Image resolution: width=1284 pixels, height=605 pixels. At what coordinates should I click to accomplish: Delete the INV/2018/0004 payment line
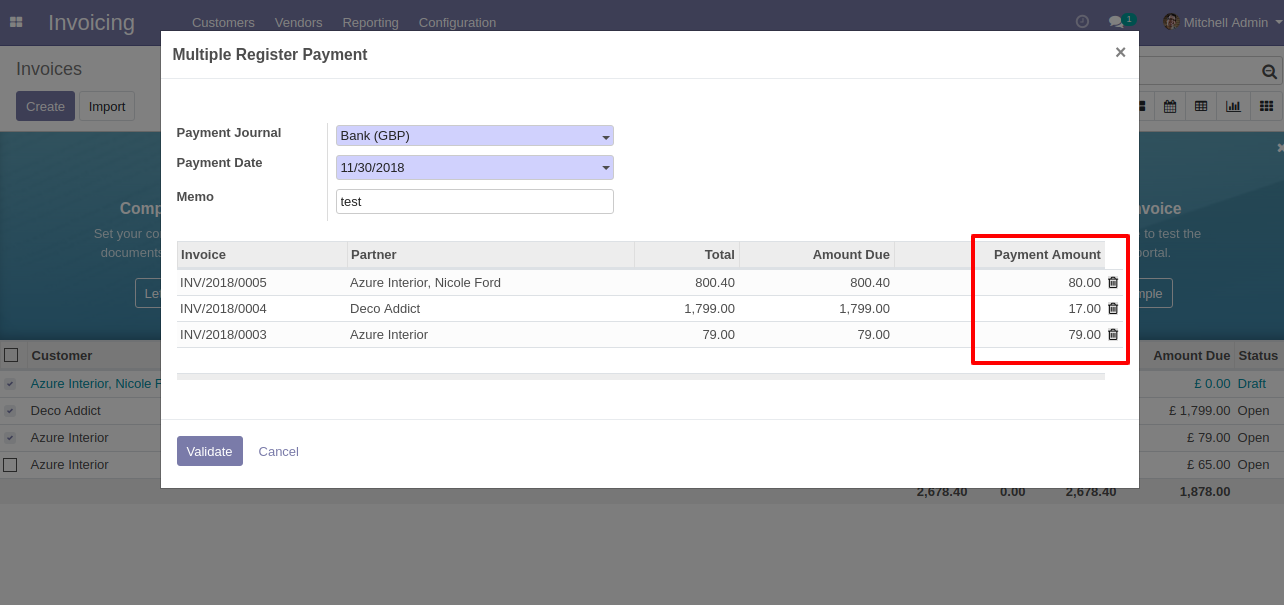1113,309
